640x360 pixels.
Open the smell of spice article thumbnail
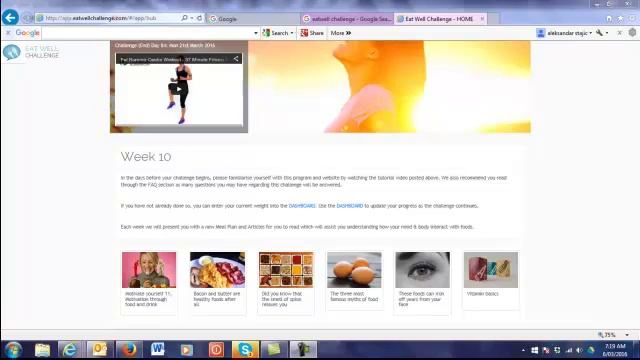286,270
